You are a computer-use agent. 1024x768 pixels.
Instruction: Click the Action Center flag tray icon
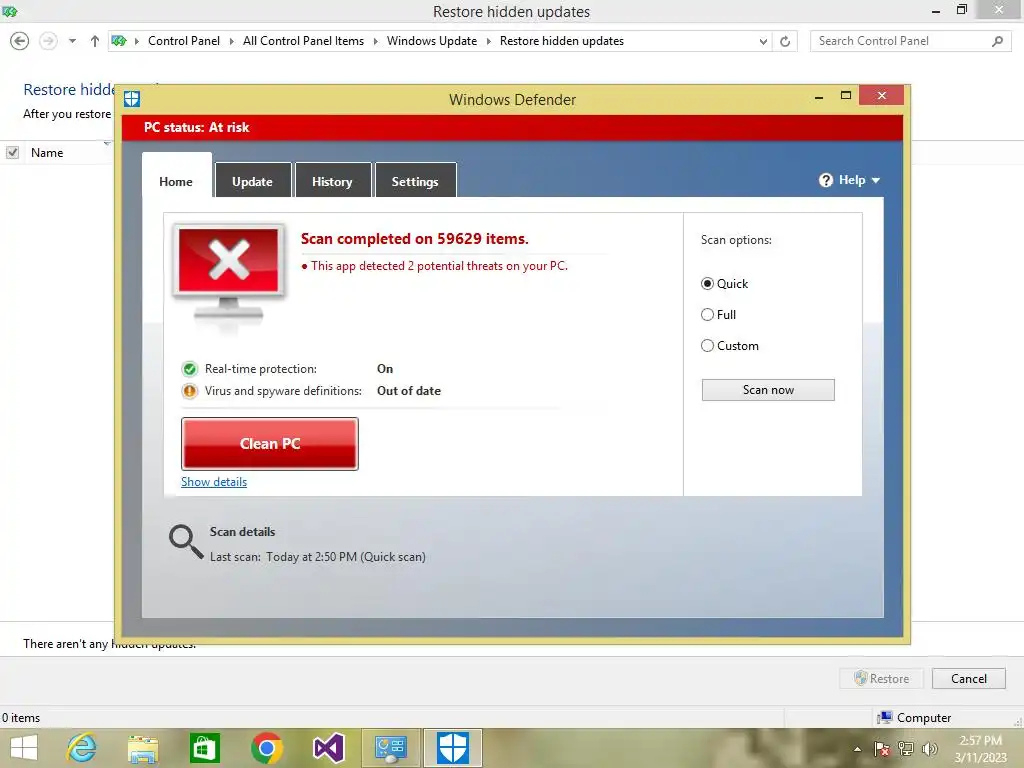(882, 749)
